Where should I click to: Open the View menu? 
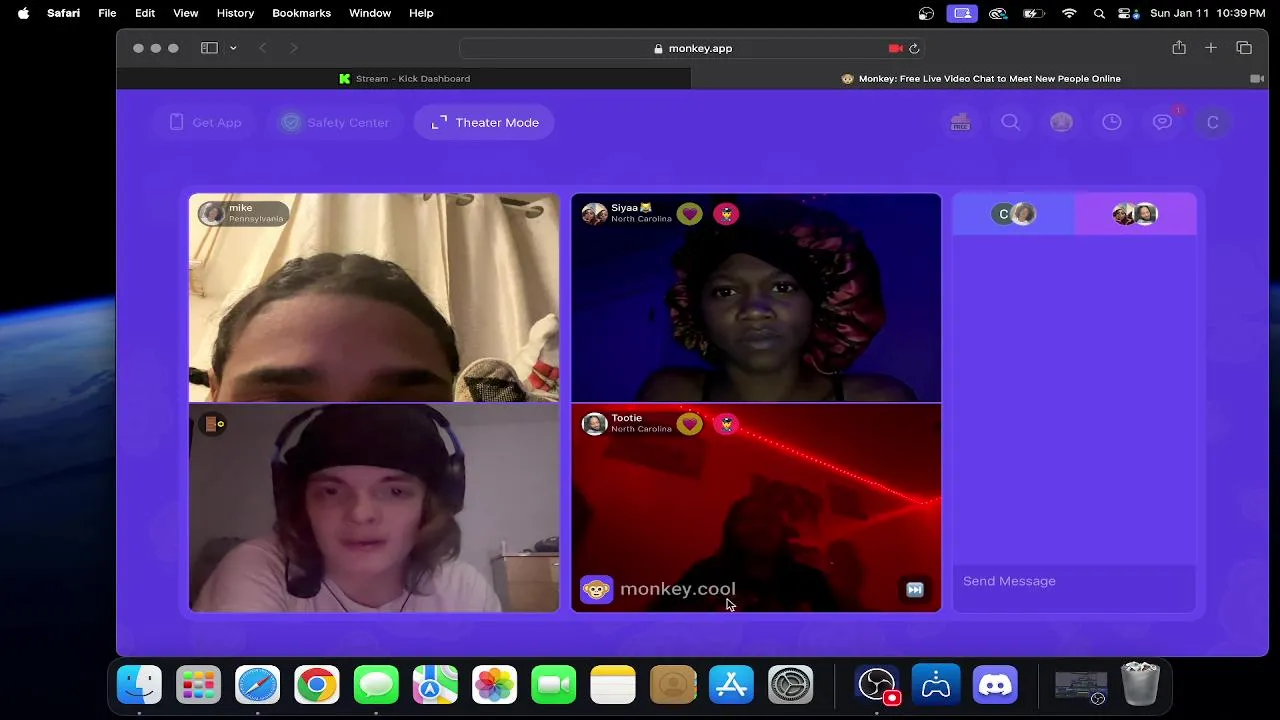tap(185, 13)
